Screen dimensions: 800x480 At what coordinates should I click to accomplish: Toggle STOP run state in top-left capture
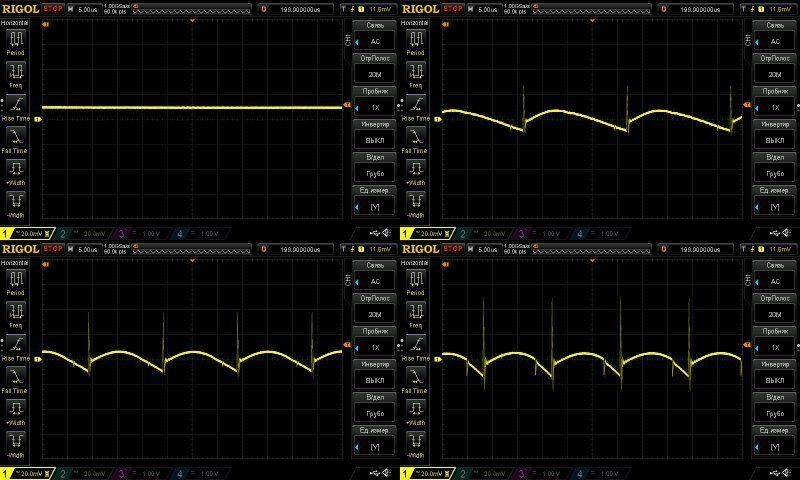tap(53, 9)
